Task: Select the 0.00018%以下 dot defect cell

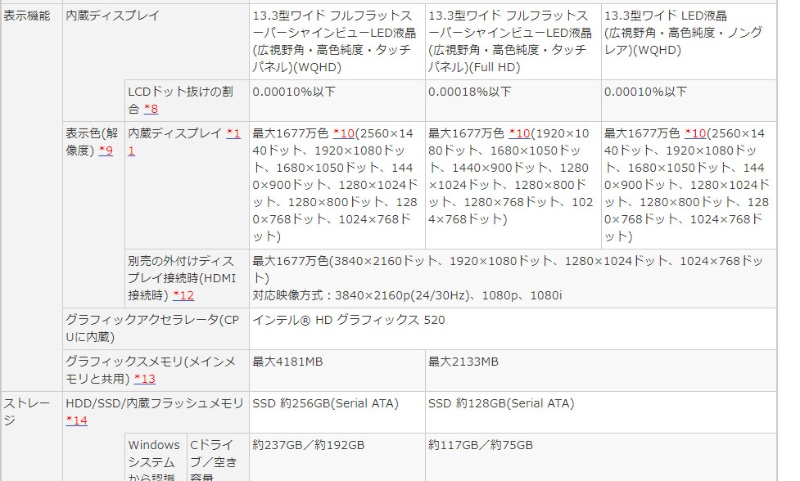Action: click(x=469, y=92)
